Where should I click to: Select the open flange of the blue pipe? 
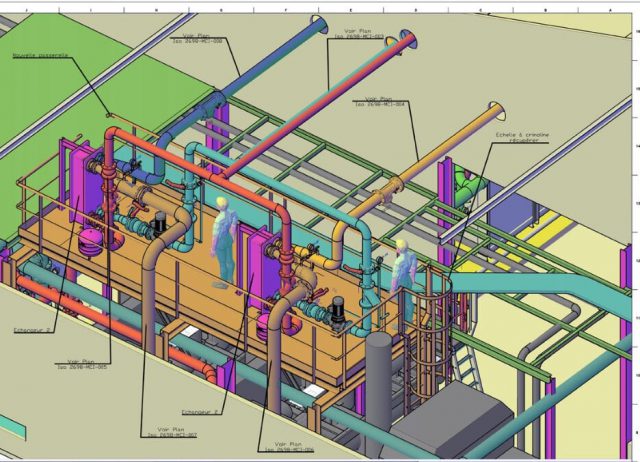coord(320,24)
